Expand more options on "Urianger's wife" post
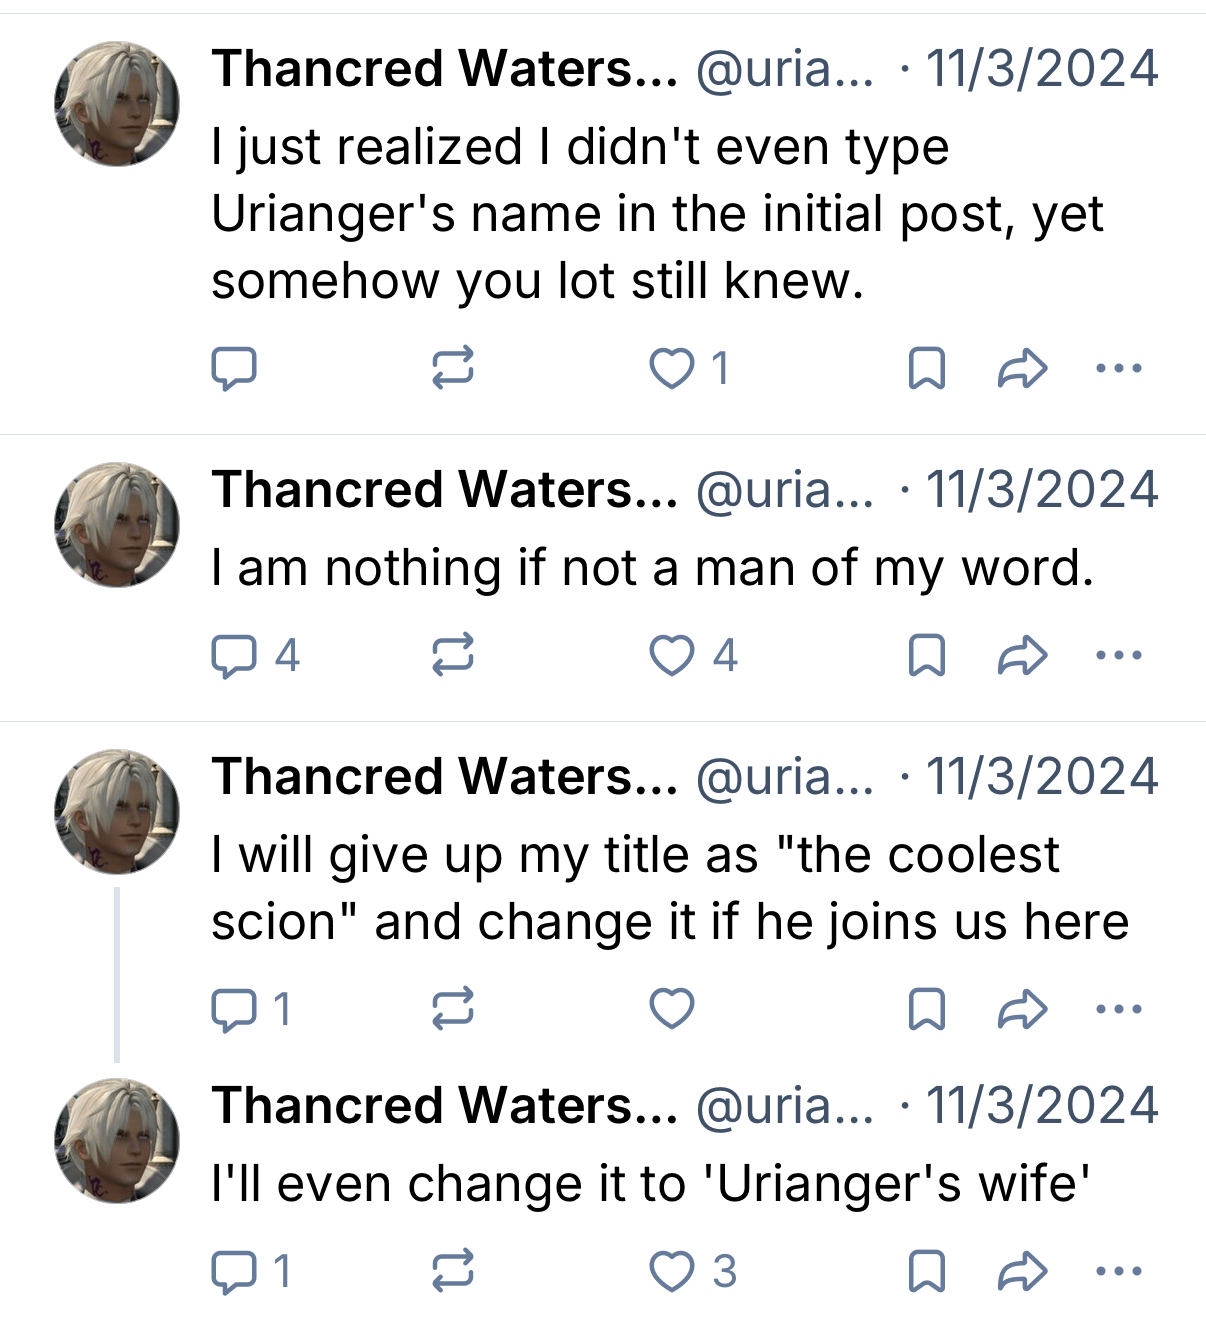The image size is (1206, 1331). [x=1118, y=1272]
